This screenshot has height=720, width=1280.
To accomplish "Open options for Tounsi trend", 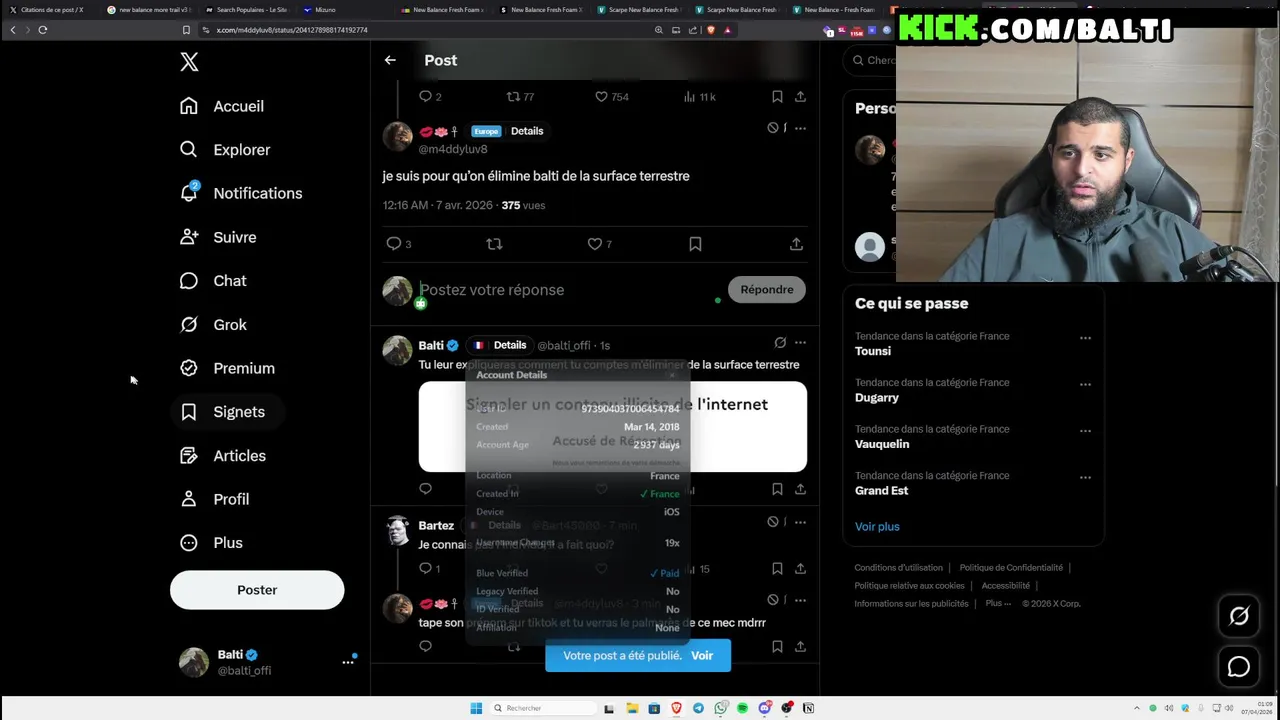I will click(1085, 338).
